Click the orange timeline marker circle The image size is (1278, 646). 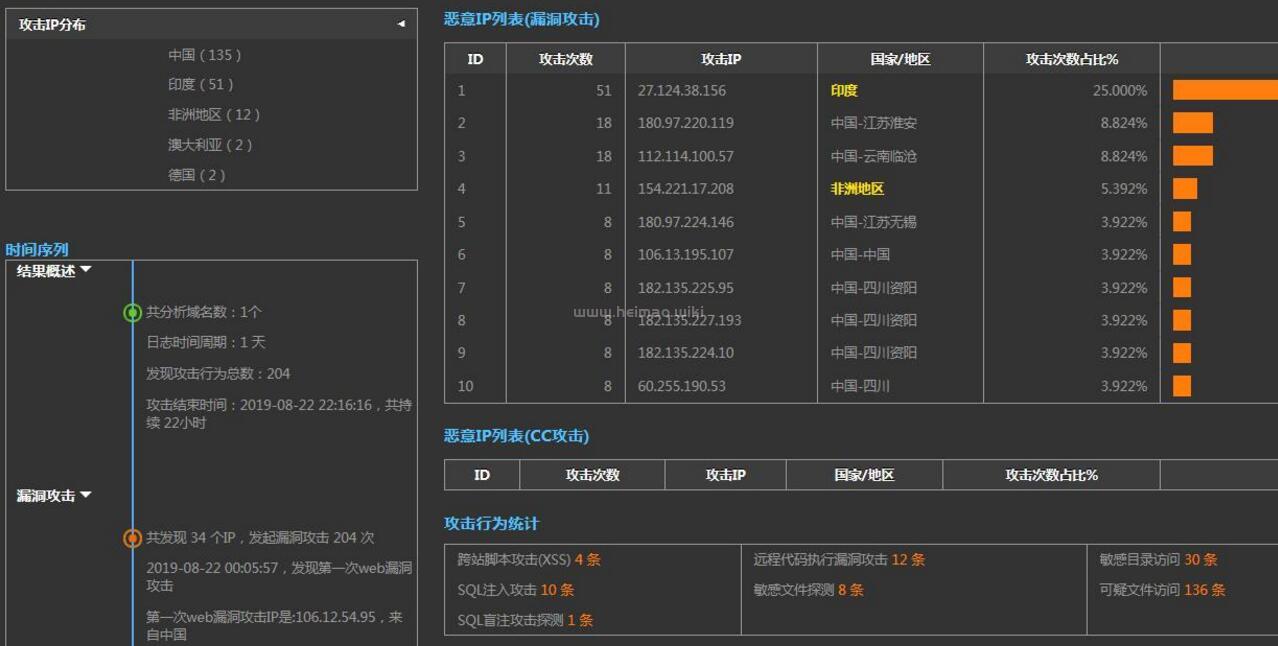click(x=132, y=538)
